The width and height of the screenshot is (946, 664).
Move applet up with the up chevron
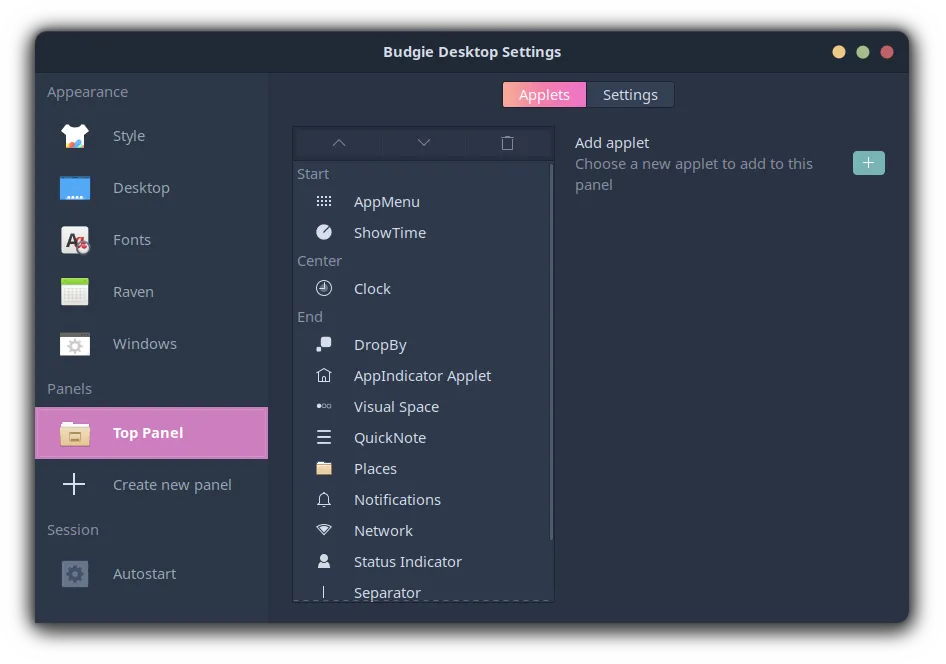[338, 143]
